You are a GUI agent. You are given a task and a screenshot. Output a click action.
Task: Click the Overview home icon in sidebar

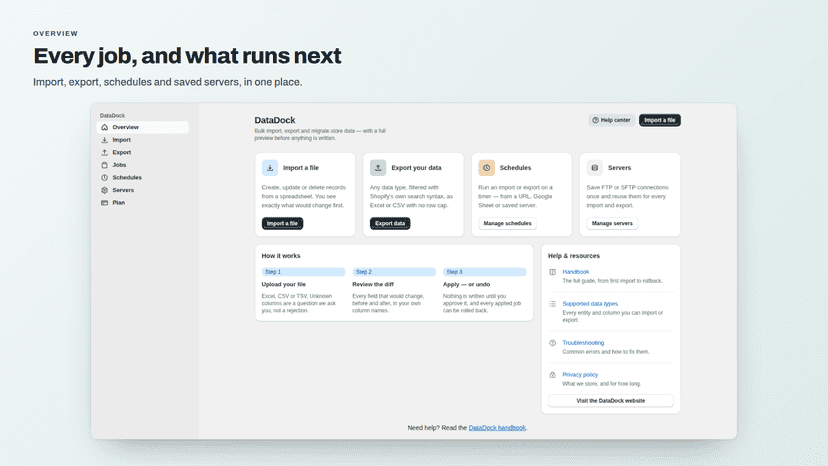click(105, 127)
